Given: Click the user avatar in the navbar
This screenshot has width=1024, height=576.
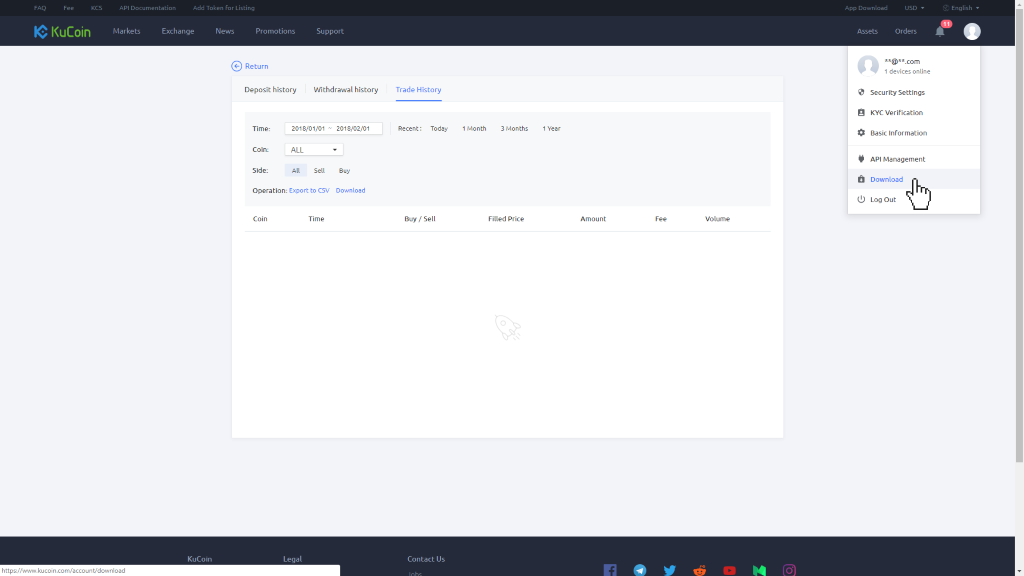Looking at the screenshot, I should click(x=972, y=31).
